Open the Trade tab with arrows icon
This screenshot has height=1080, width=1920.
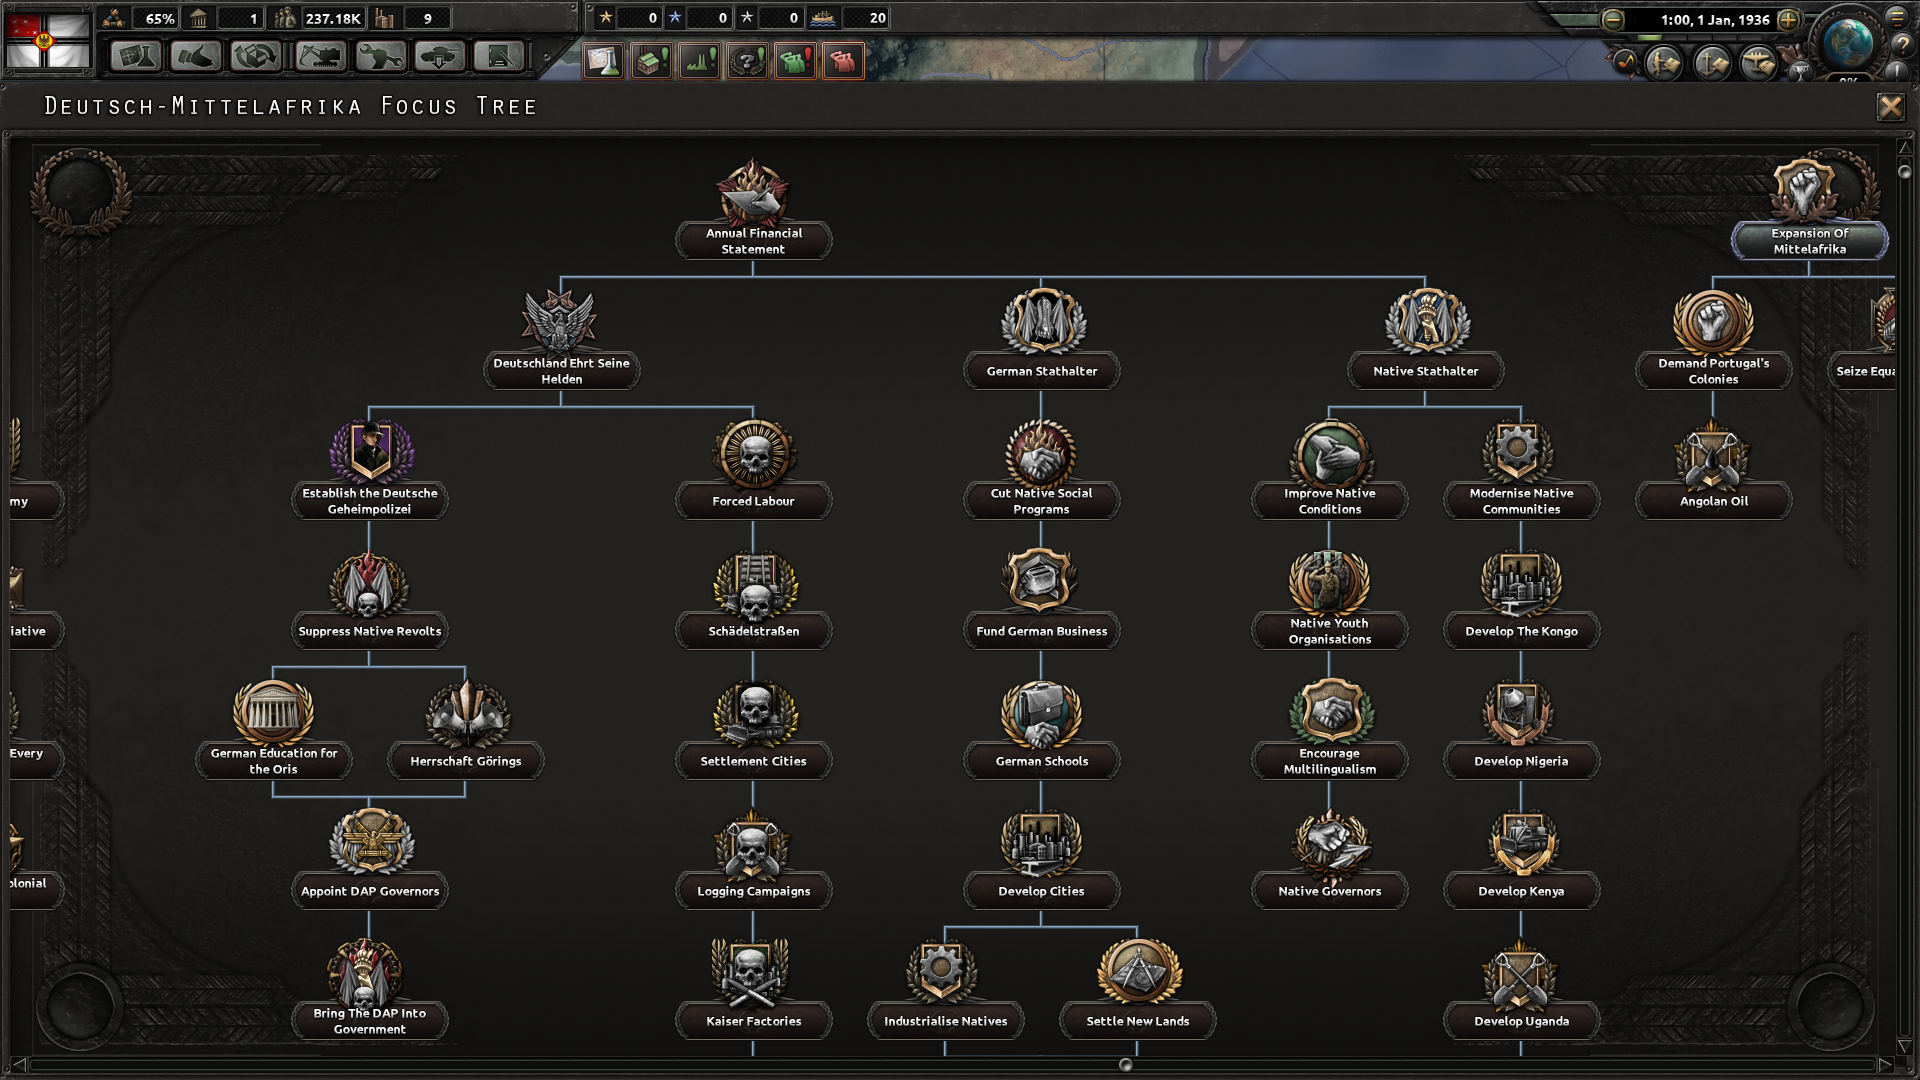[256, 57]
